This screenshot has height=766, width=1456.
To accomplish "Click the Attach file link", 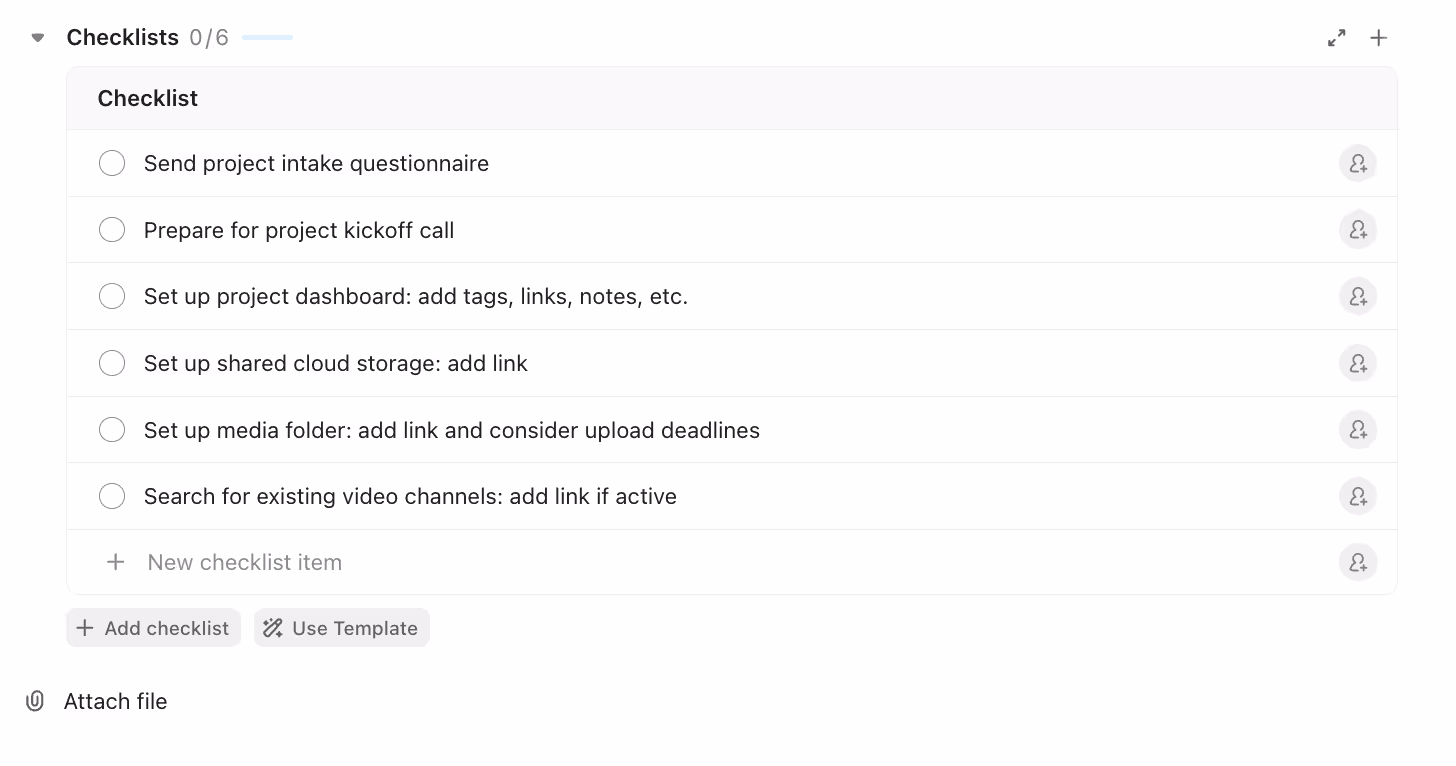I will [x=116, y=701].
